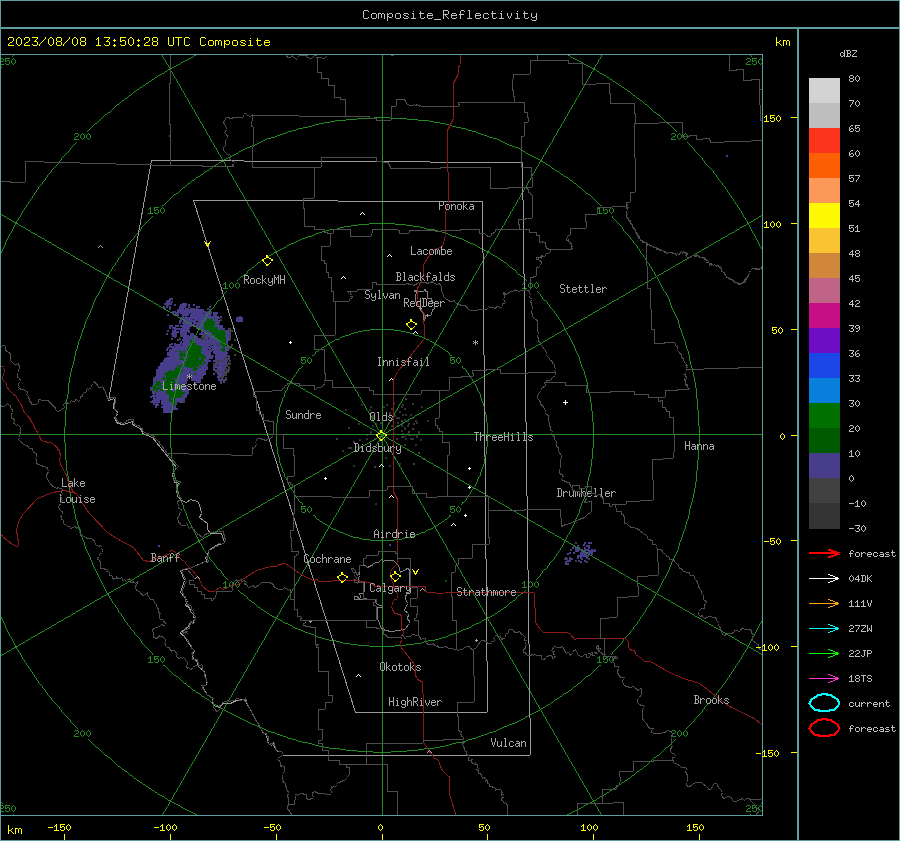Click the red forecast arrow in the legend
The width and height of the screenshot is (900, 841).
pyautogui.click(x=824, y=553)
